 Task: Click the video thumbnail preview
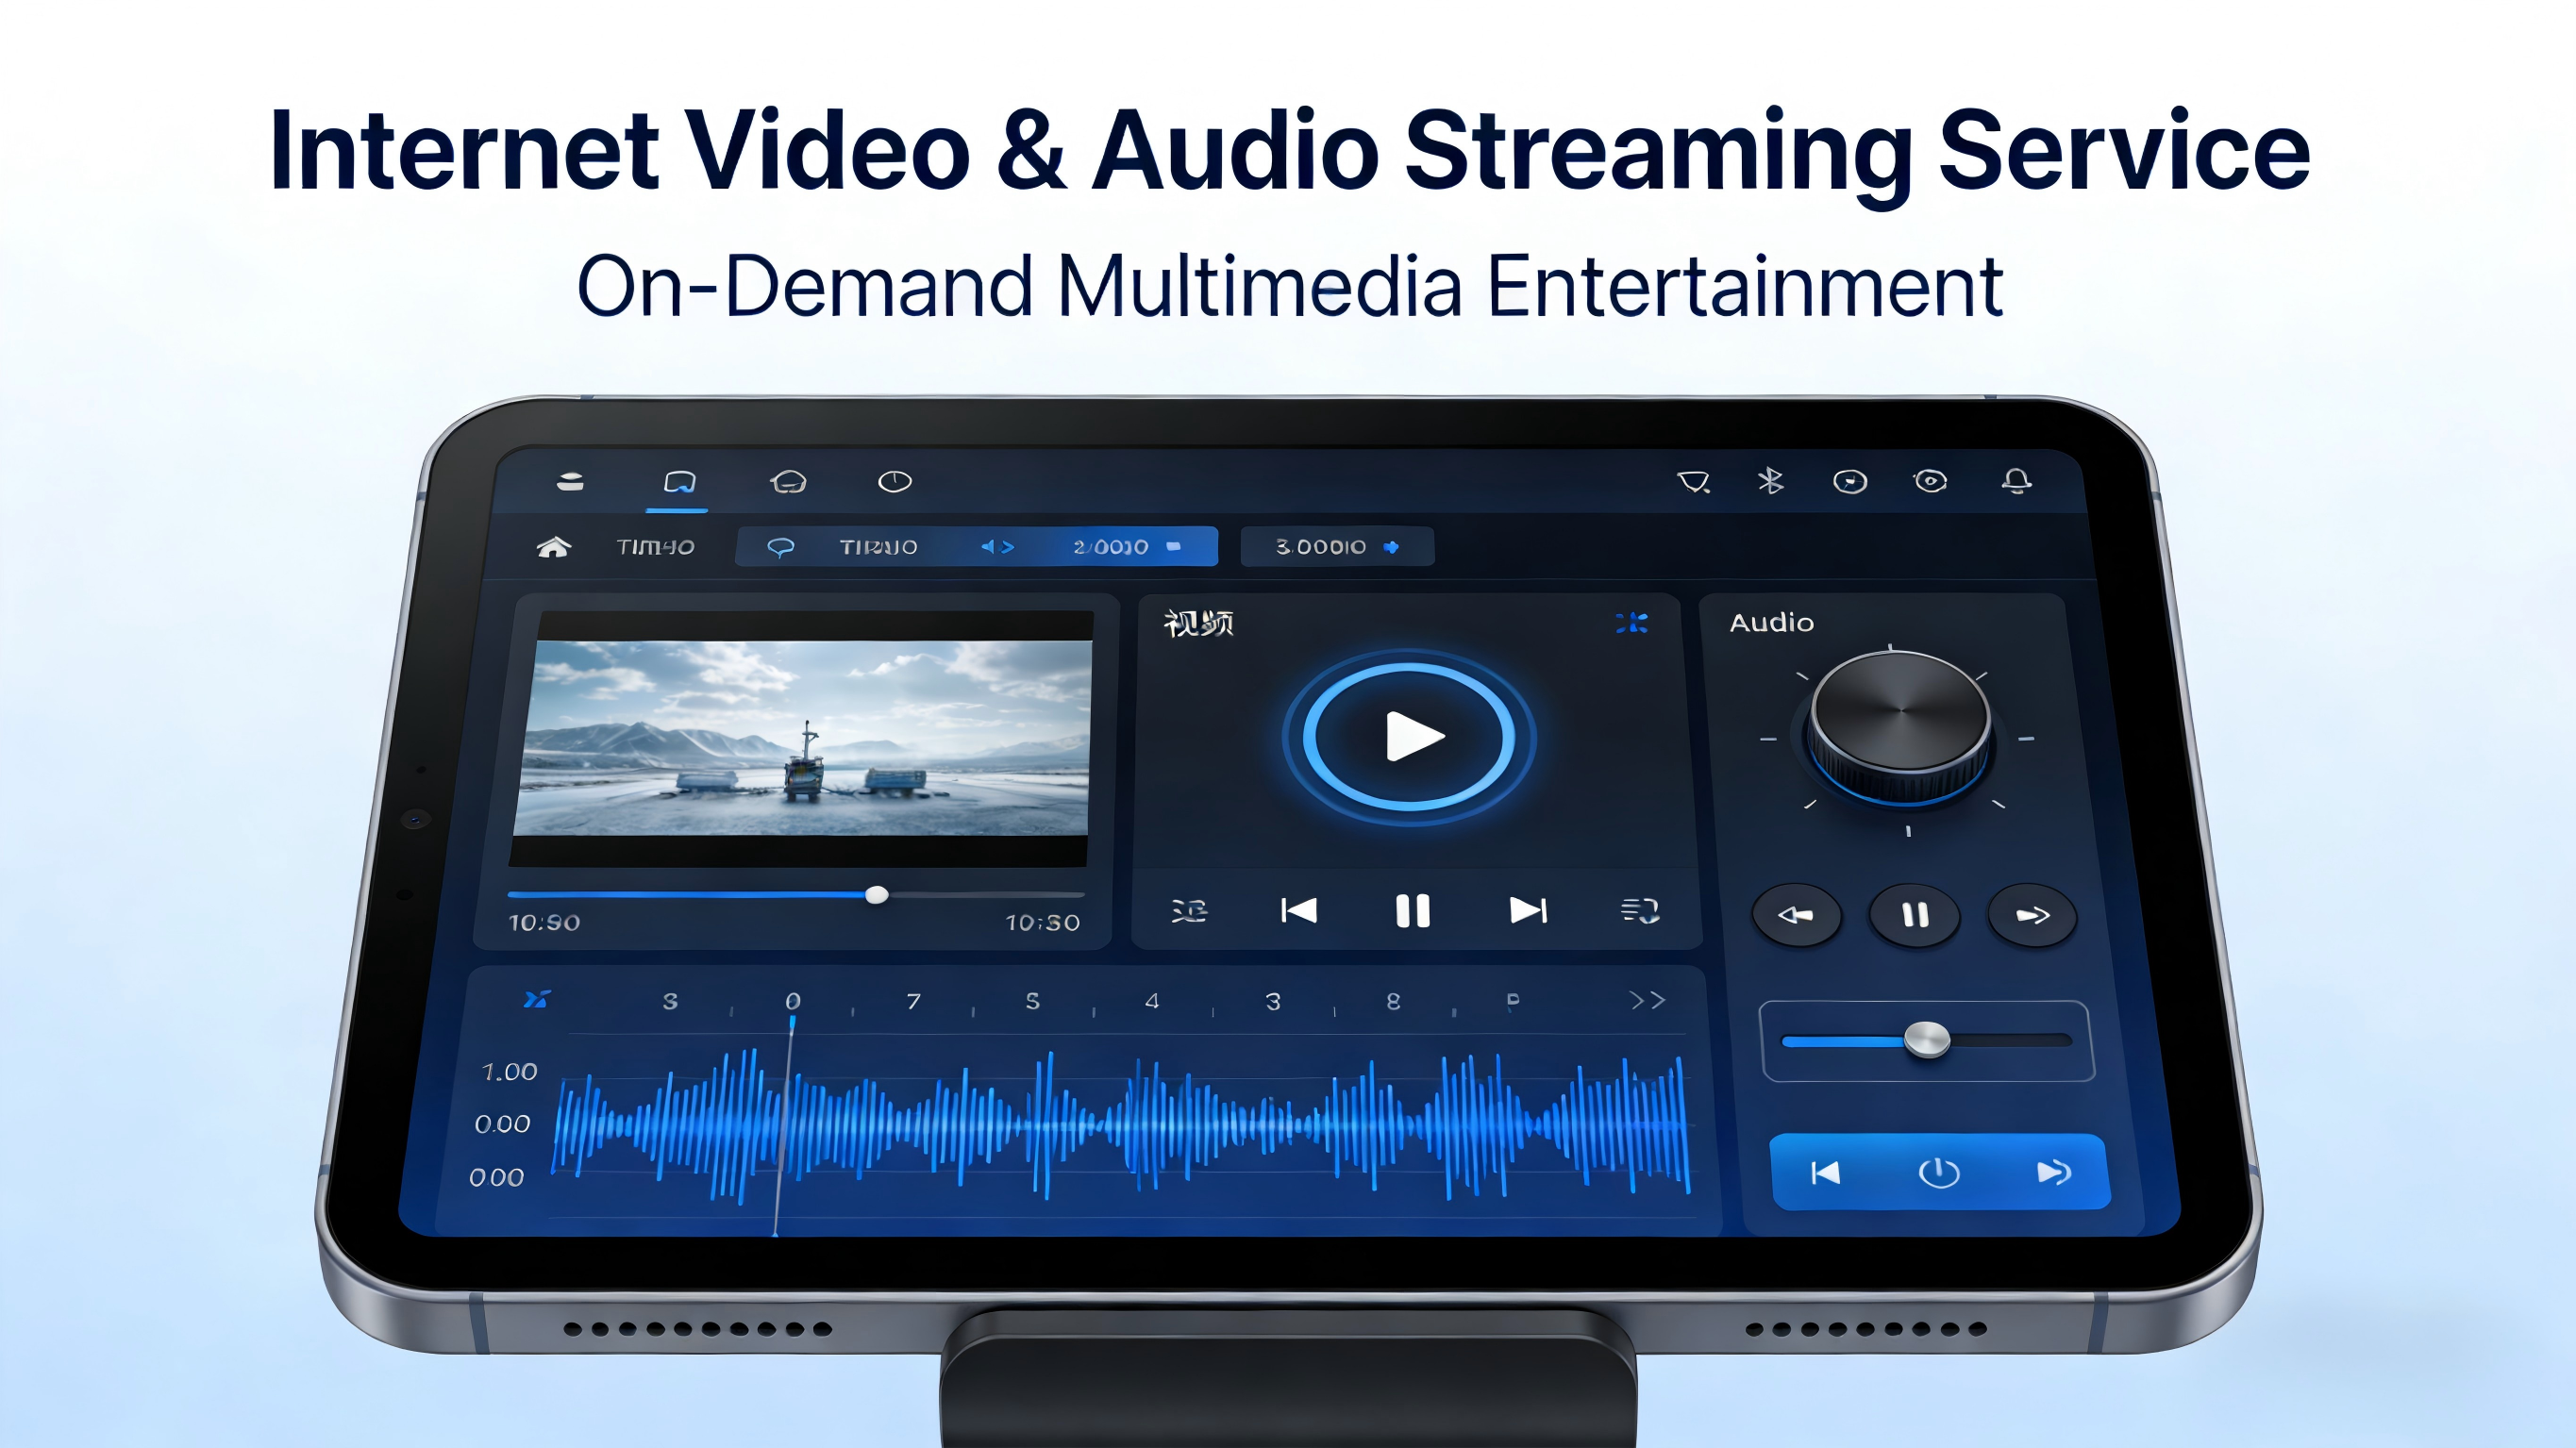coord(800,738)
